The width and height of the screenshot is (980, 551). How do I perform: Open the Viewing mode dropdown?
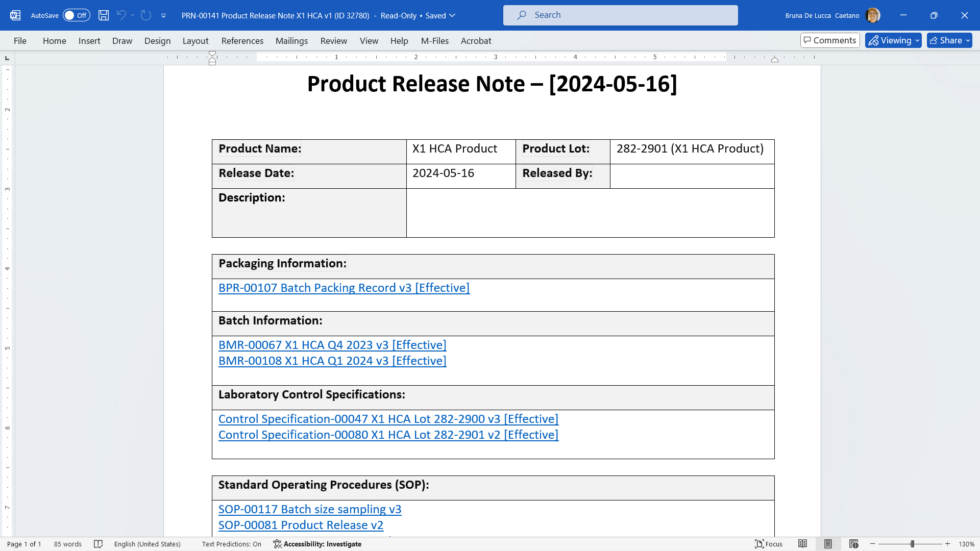[x=893, y=40]
